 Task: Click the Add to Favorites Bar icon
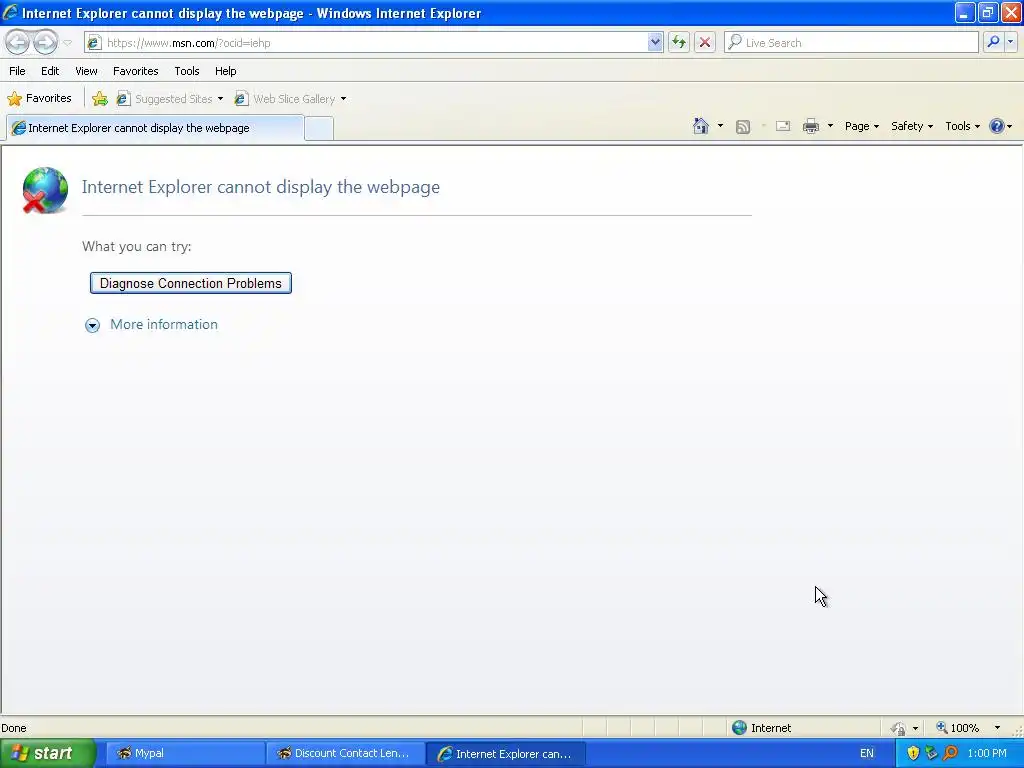(x=99, y=99)
